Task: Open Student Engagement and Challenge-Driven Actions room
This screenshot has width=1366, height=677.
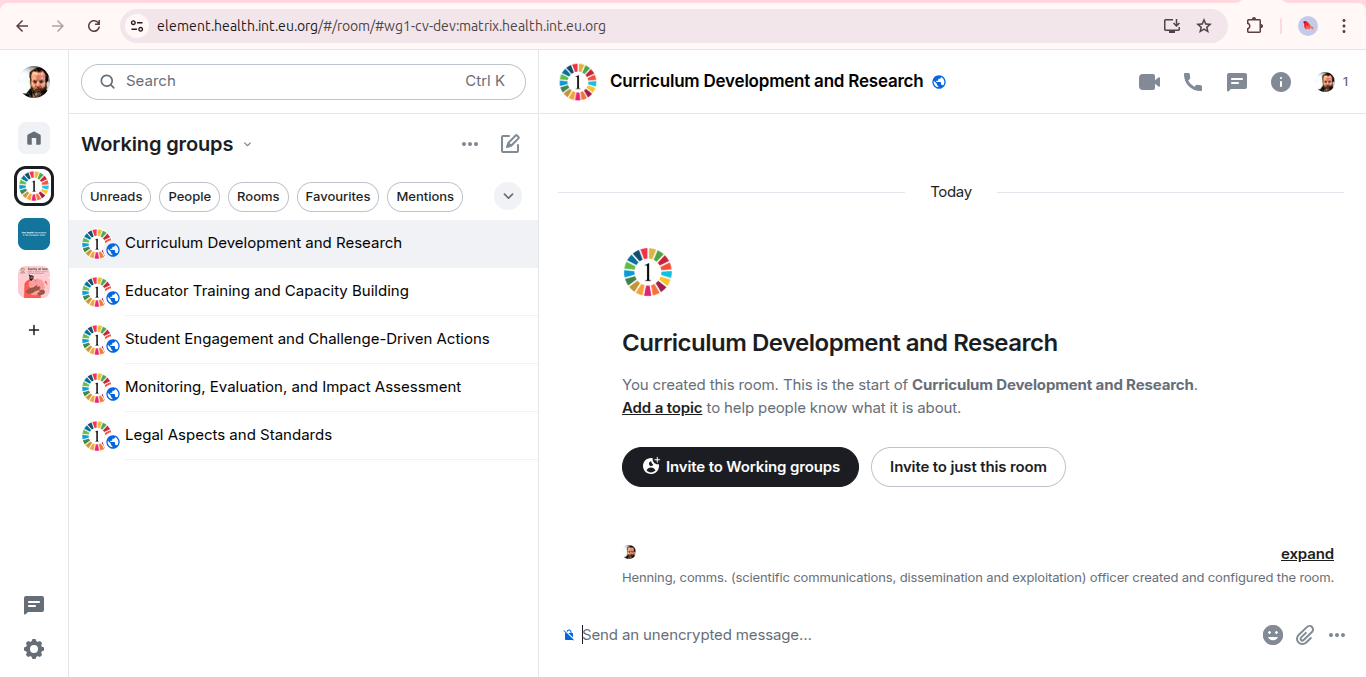Action: [303, 339]
